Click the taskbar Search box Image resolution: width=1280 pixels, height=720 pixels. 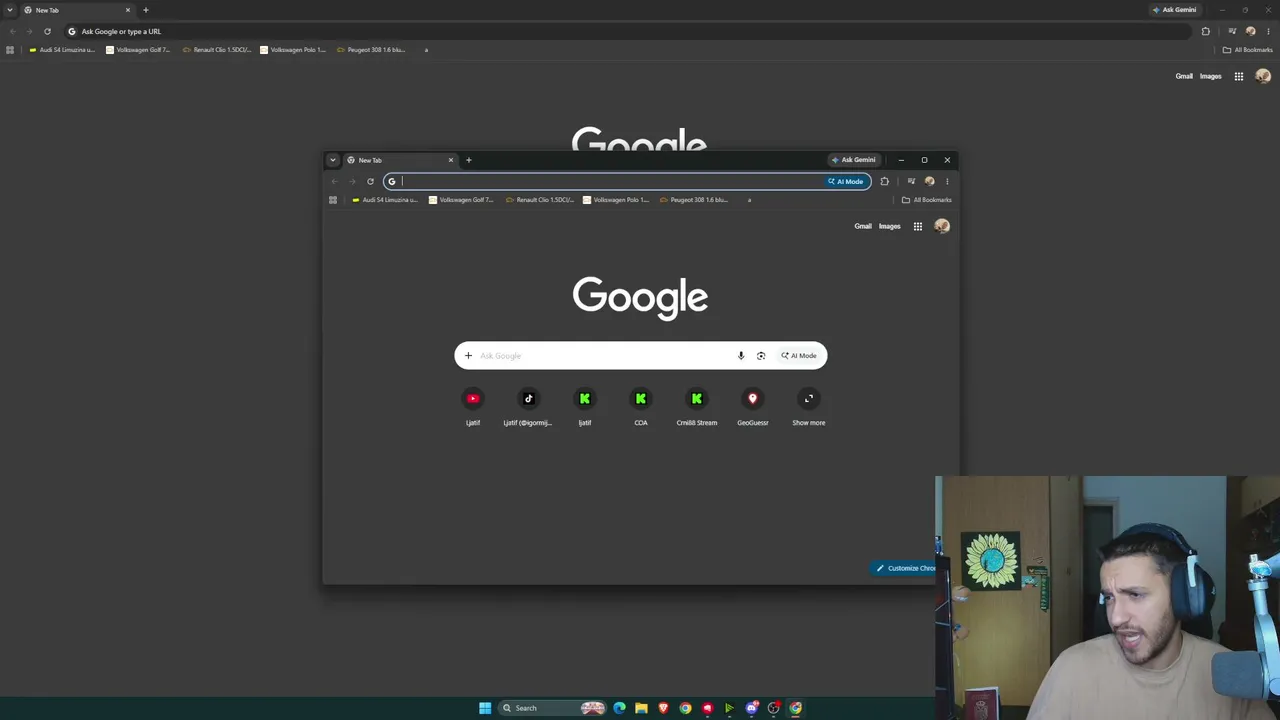tap(554, 708)
